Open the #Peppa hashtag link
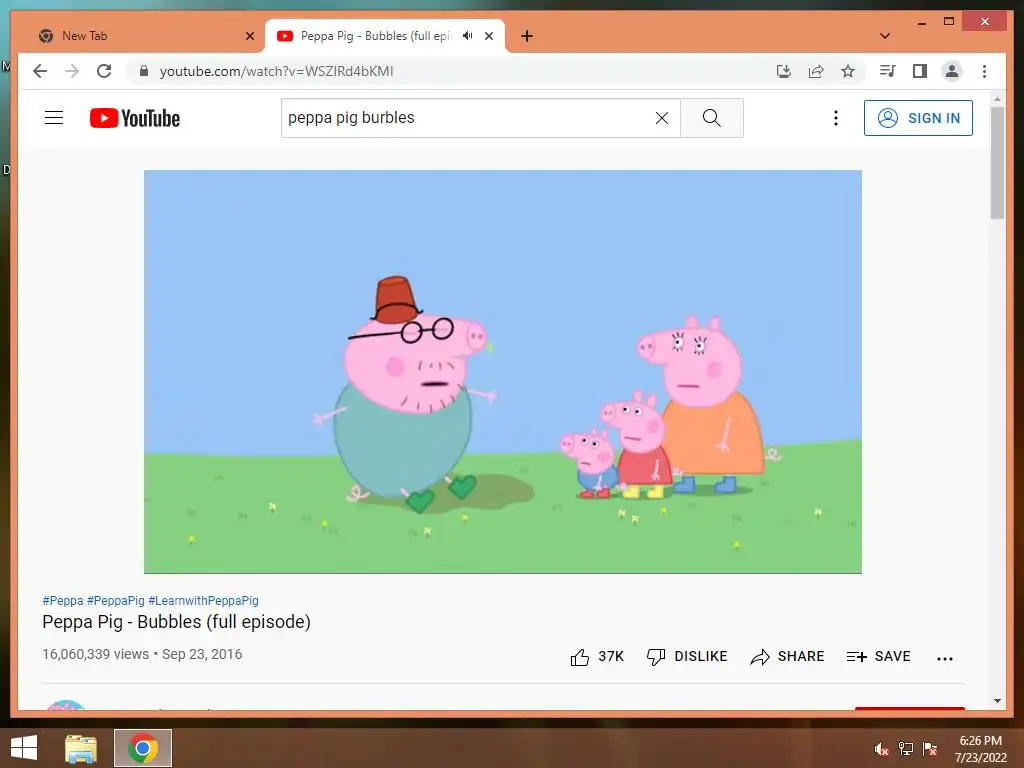Image resolution: width=1024 pixels, height=768 pixels. coord(63,600)
